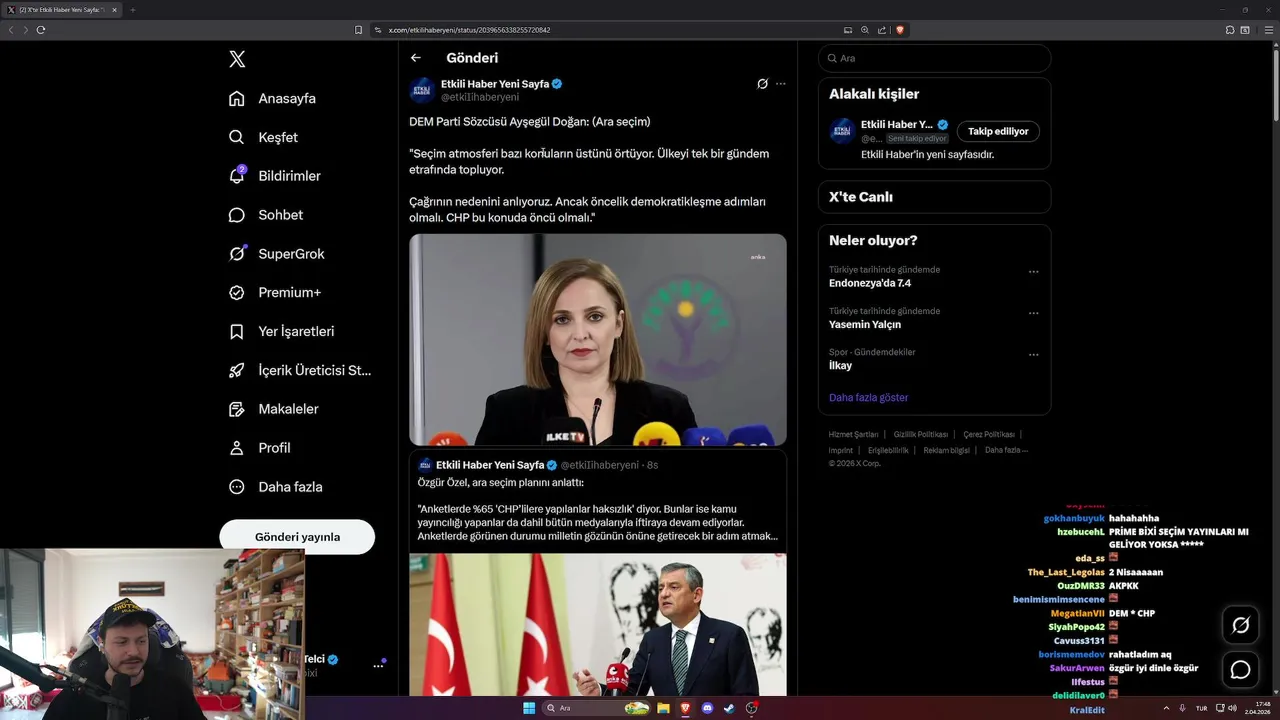Open more options for Endonezya'da 7.4 trend

pyautogui.click(x=1034, y=272)
